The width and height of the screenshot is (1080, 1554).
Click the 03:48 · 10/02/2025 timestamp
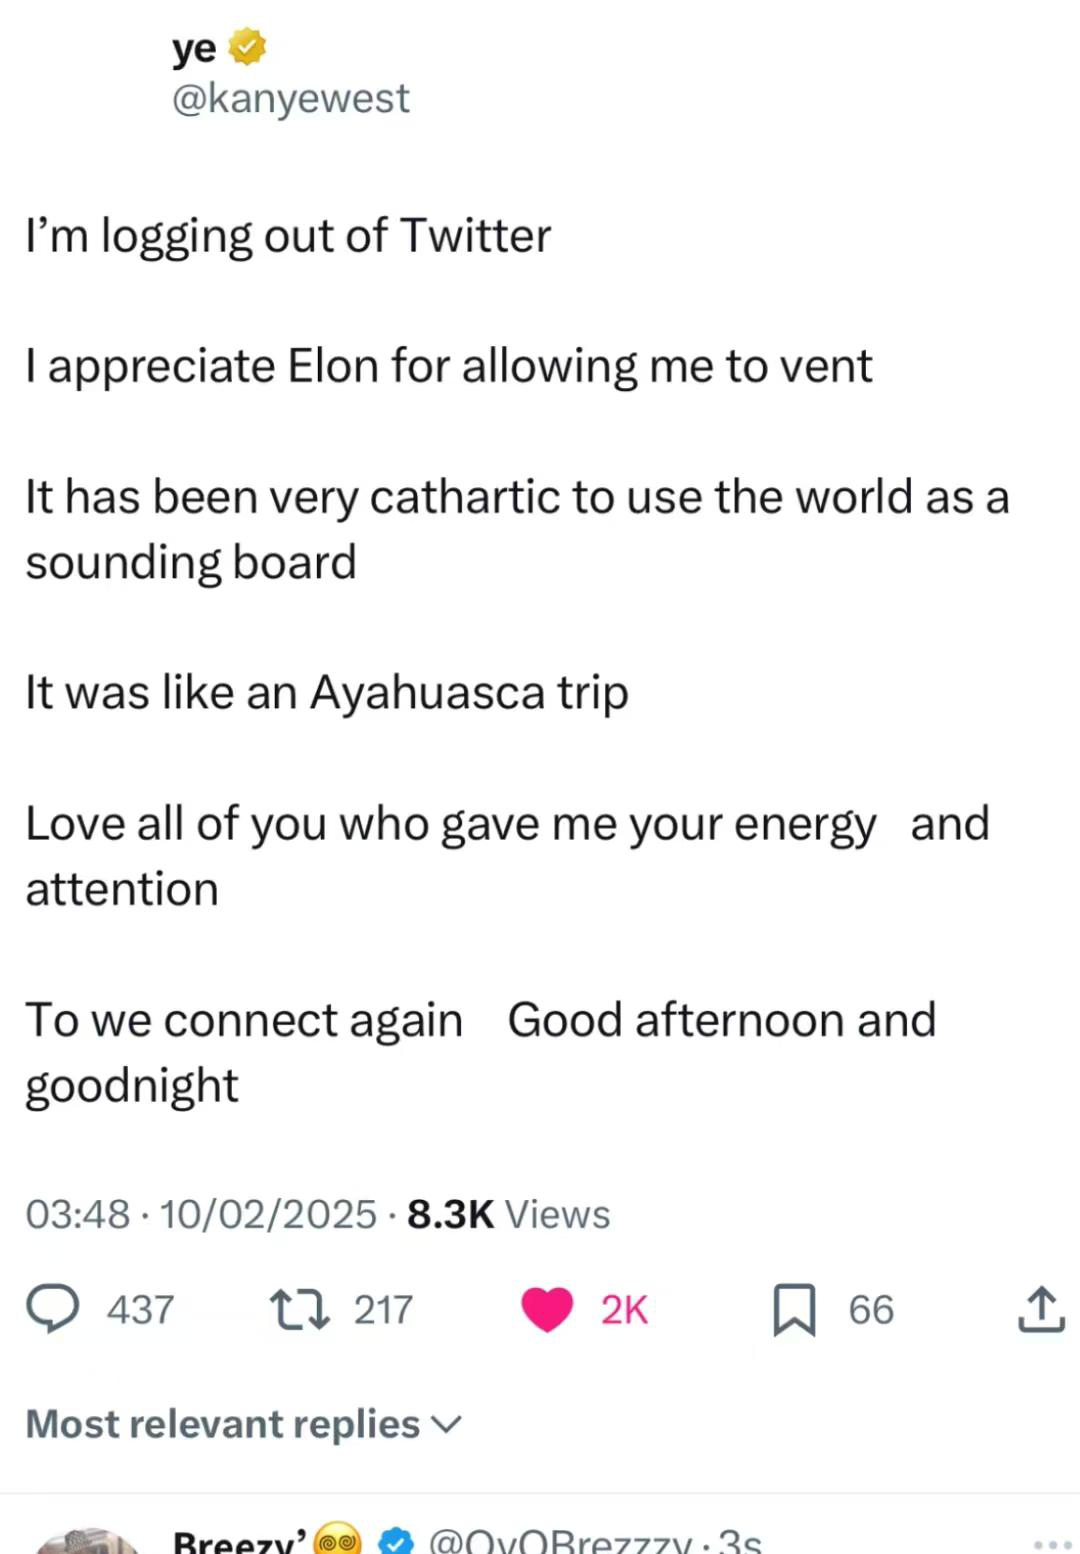pos(200,1214)
